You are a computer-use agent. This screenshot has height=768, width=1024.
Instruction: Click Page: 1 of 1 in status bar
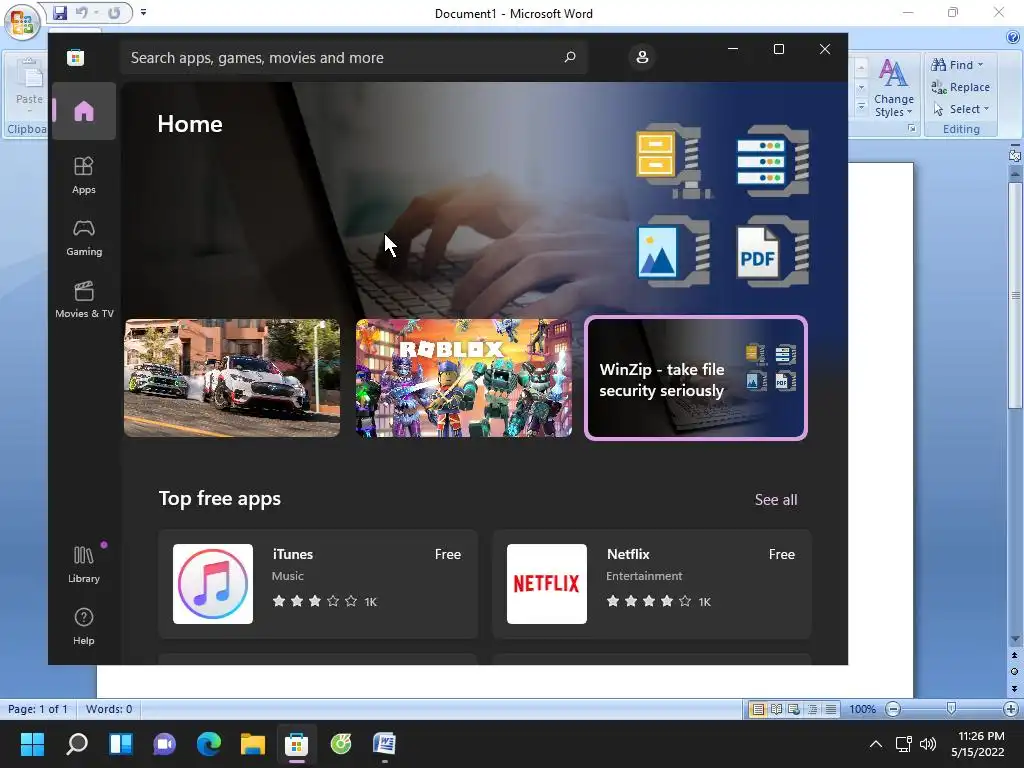tap(38, 709)
